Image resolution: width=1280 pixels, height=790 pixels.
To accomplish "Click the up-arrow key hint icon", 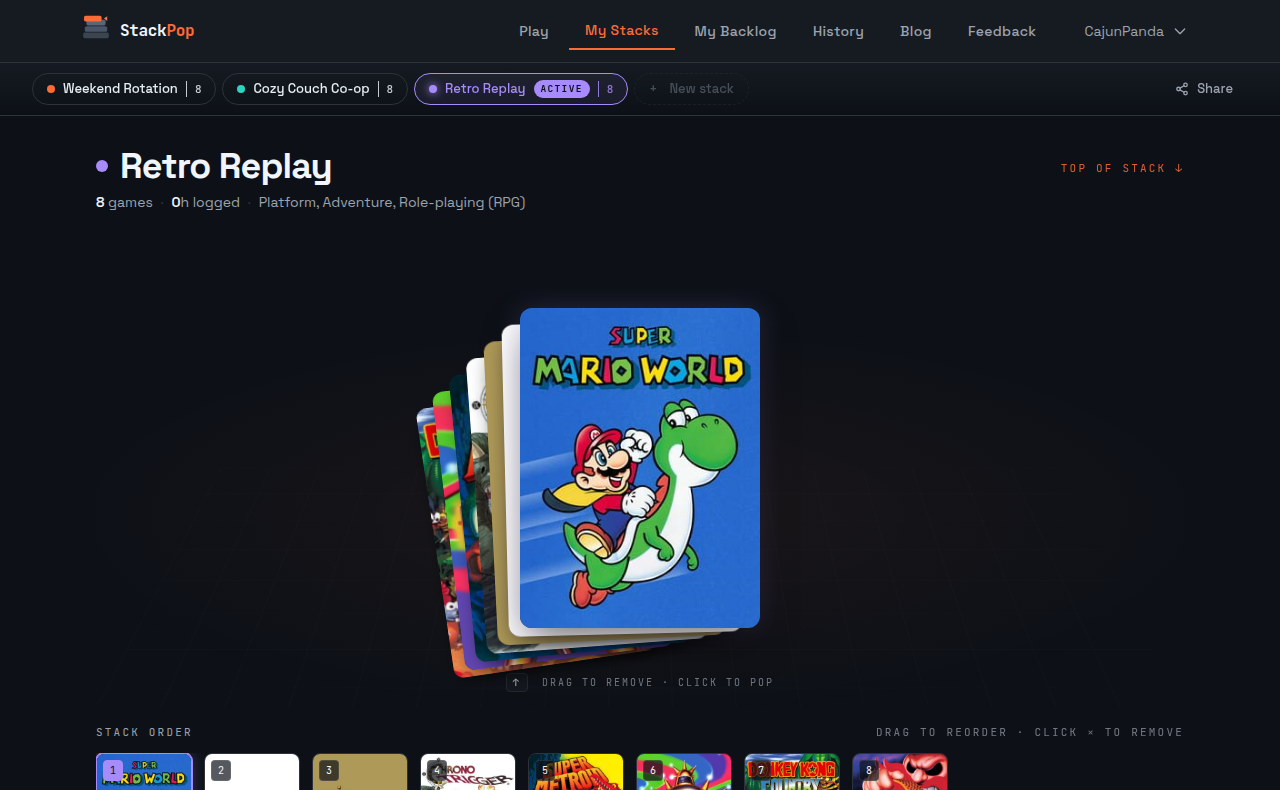I will [x=517, y=682].
